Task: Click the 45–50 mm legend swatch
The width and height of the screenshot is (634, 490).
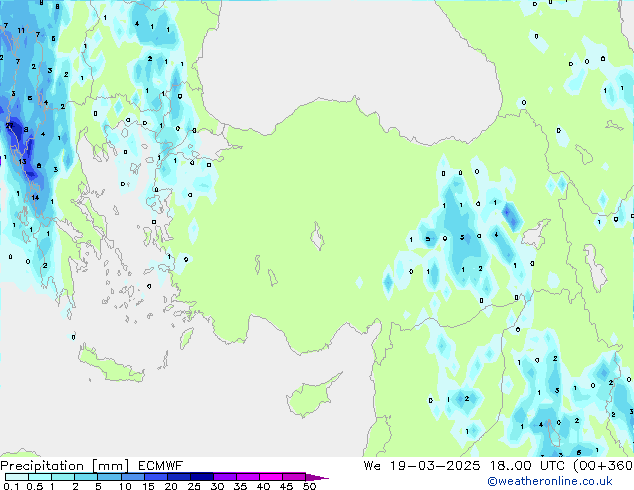Action: click(x=294, y=477)
